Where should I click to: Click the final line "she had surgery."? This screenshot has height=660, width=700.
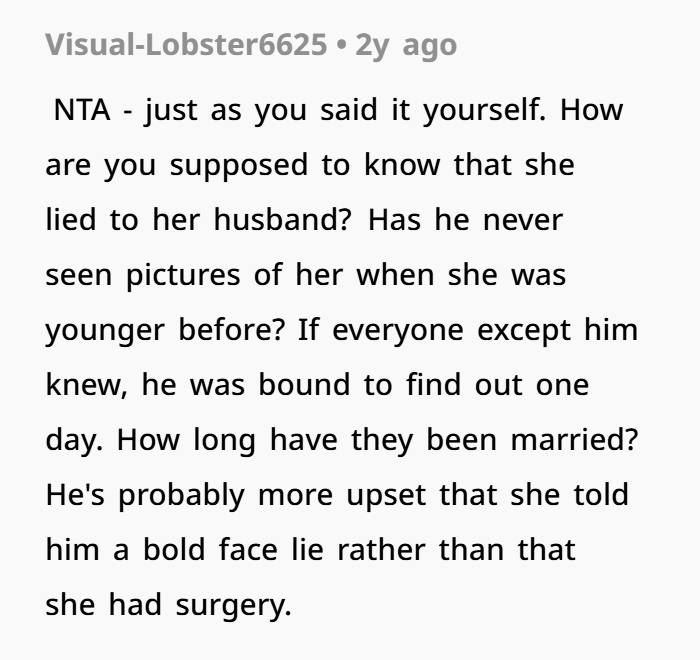(167, 604)
